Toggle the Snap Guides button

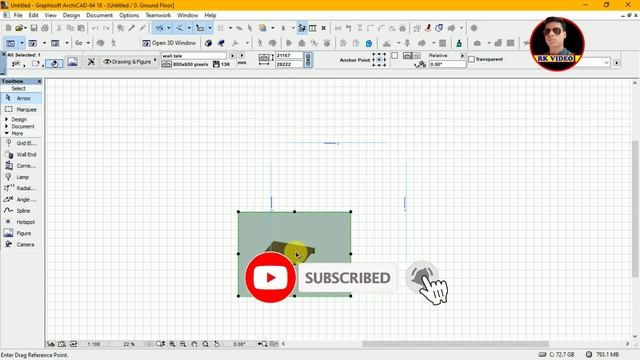click(x=180, y=28)
